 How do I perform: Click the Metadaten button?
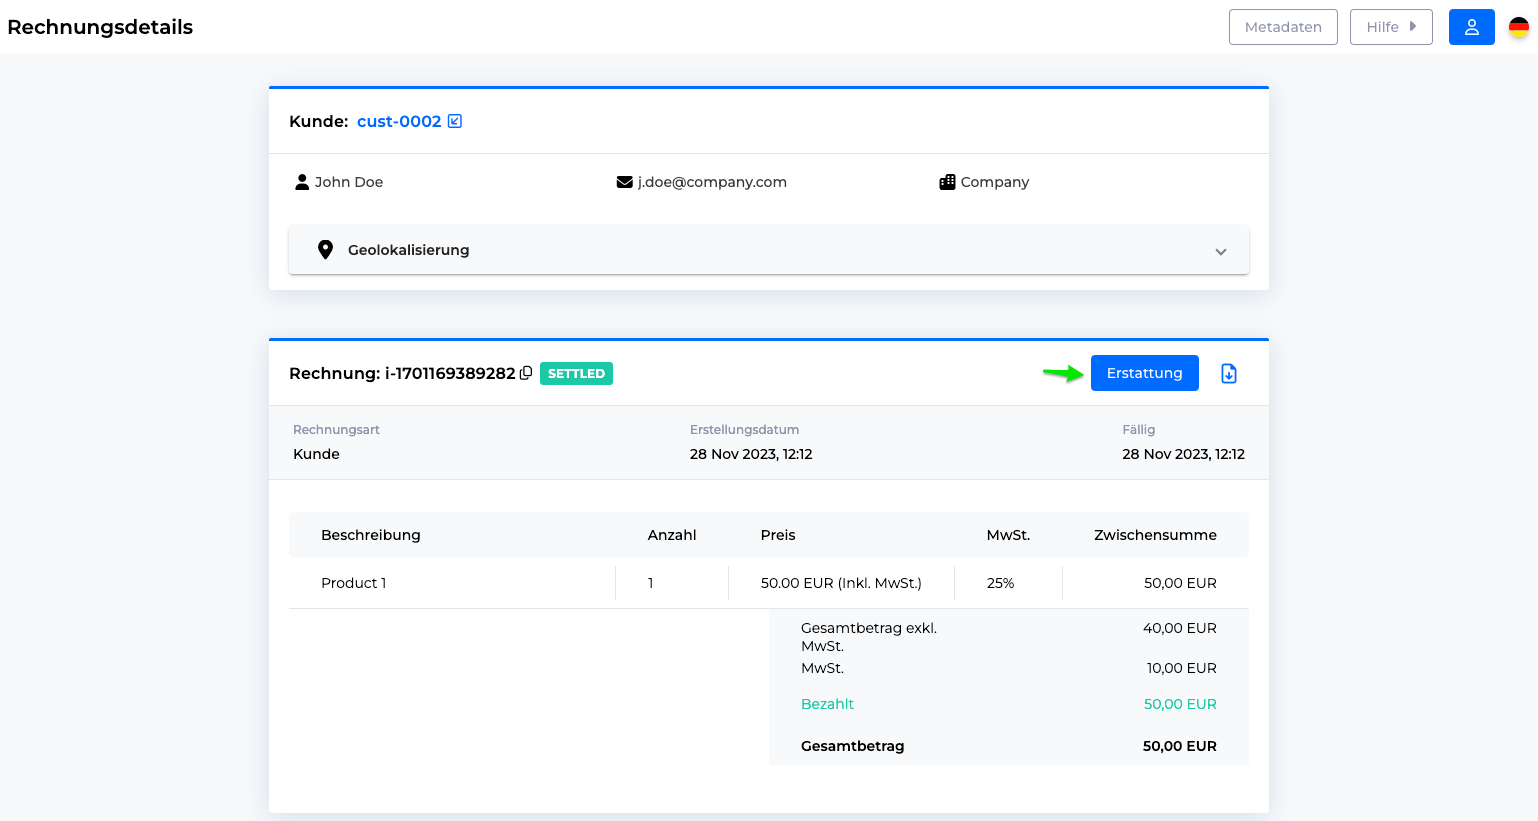[x=1283, y=27]
